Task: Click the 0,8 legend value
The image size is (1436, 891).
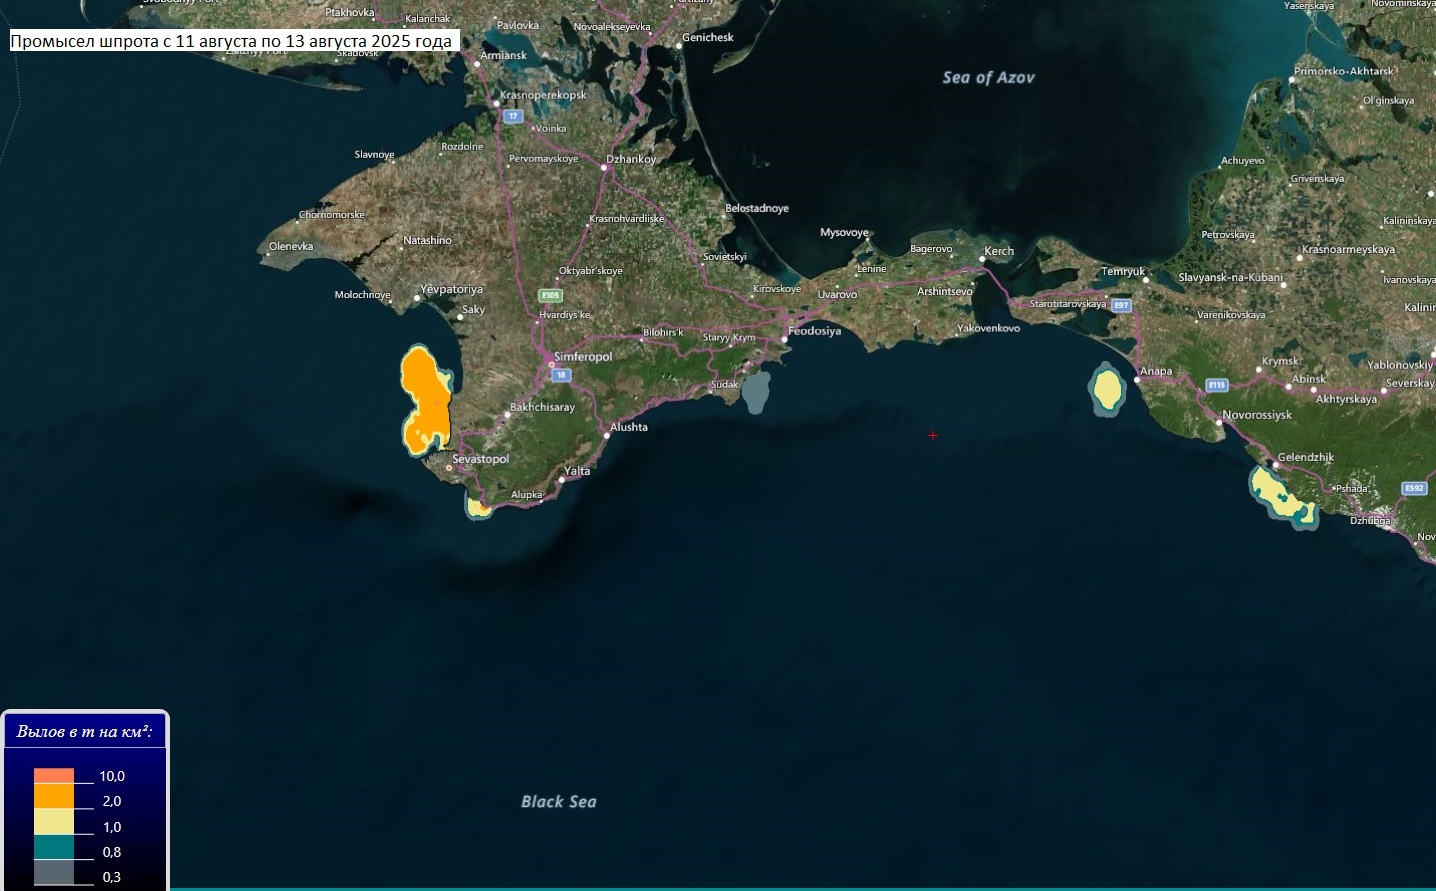Action: [x=112, y=852]
